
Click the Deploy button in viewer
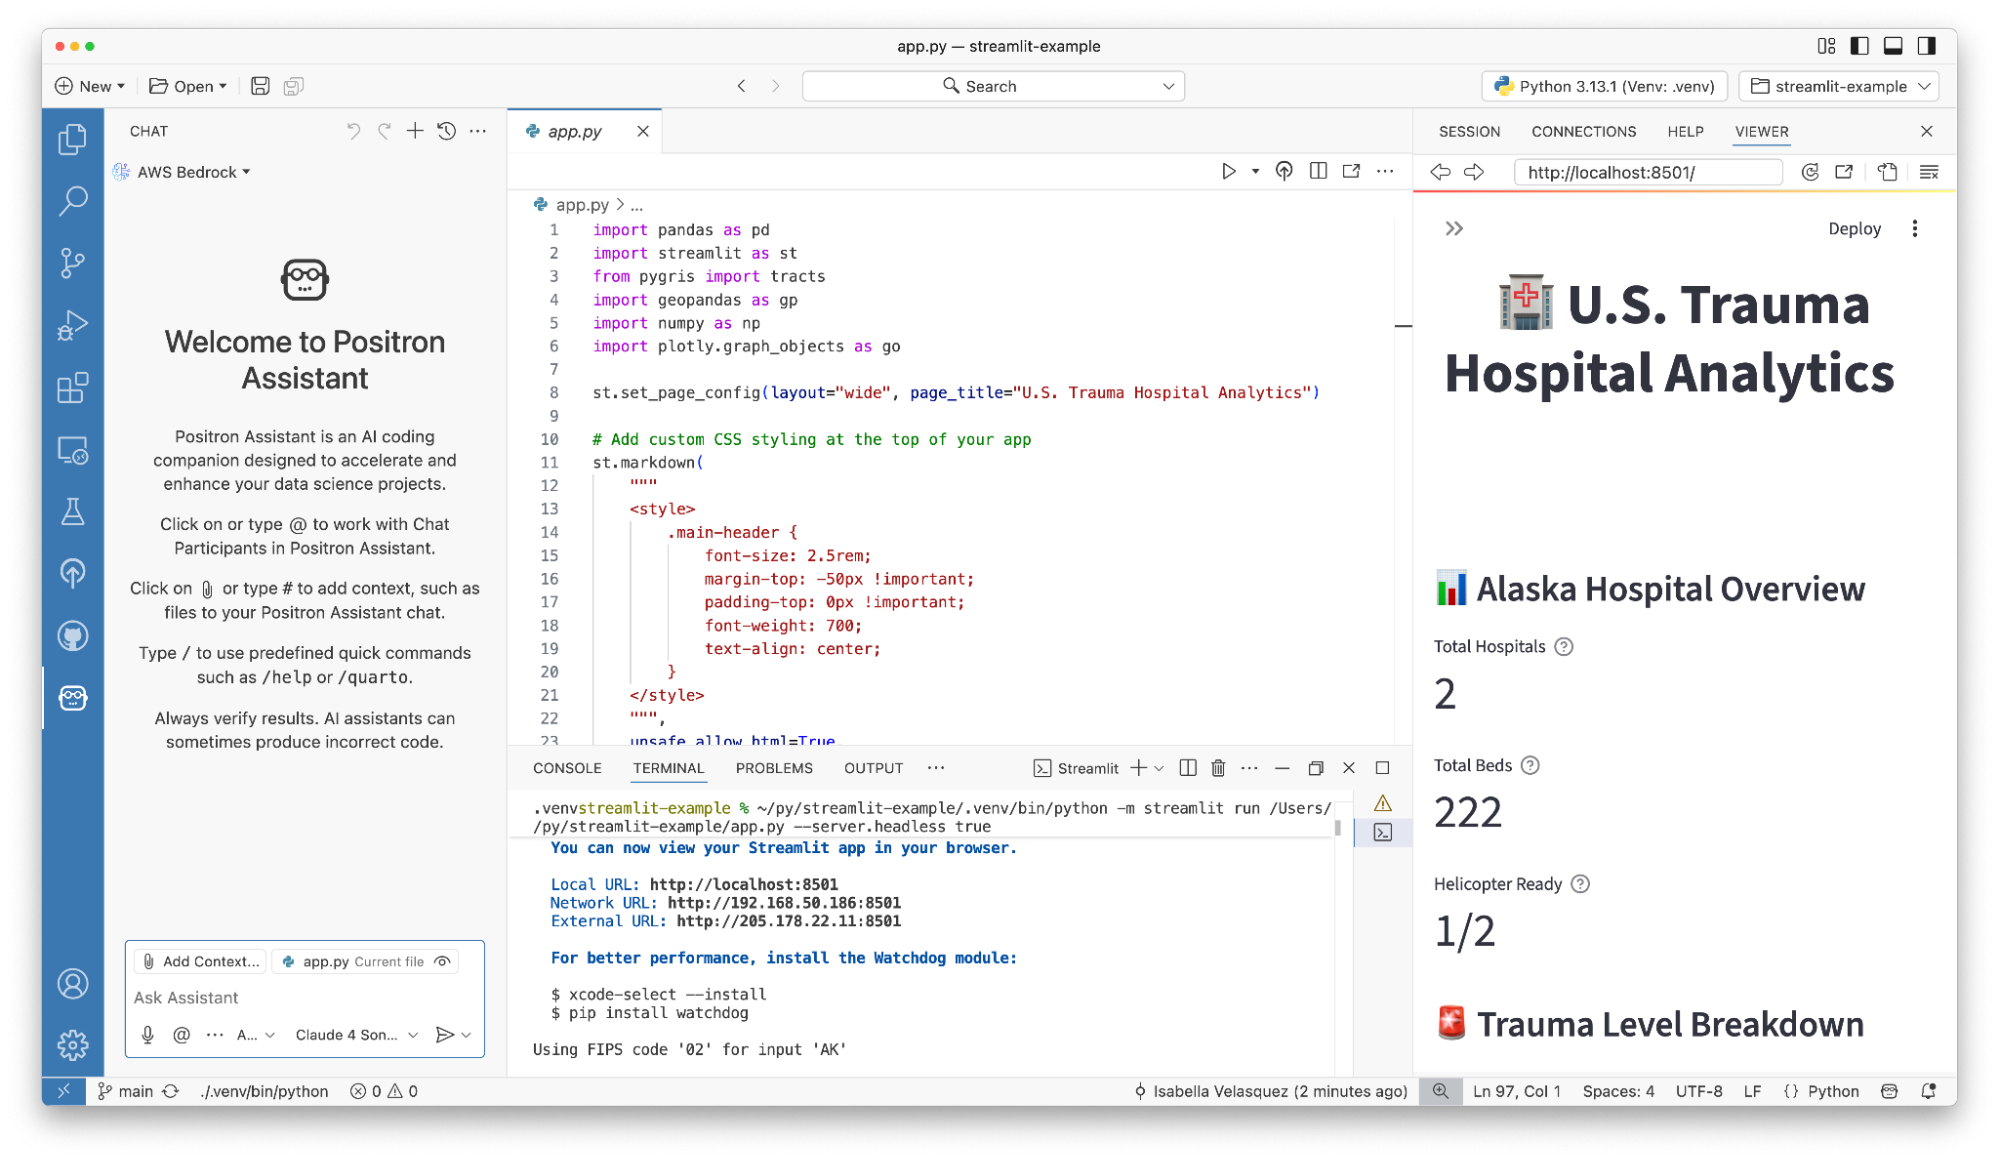[x=1854, y=229]
